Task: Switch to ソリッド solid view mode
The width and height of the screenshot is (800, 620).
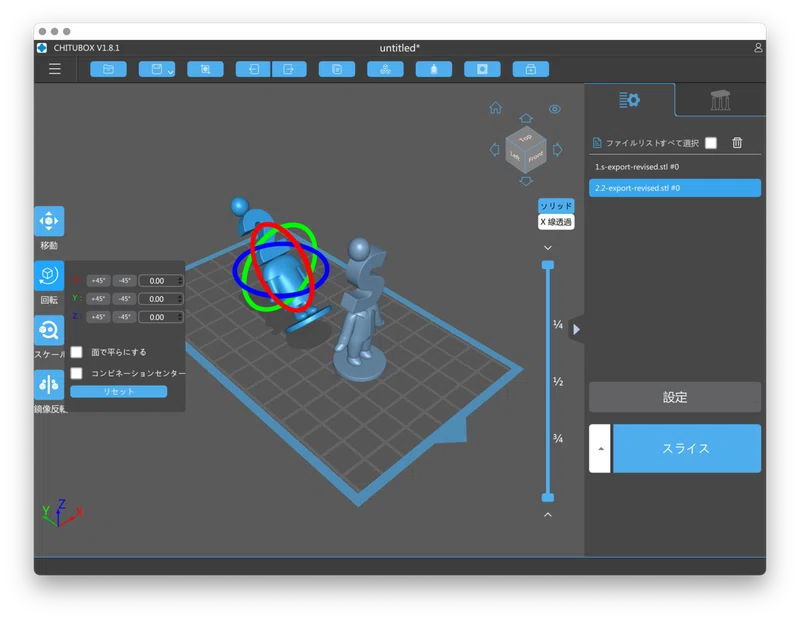Action: point(556,206)
